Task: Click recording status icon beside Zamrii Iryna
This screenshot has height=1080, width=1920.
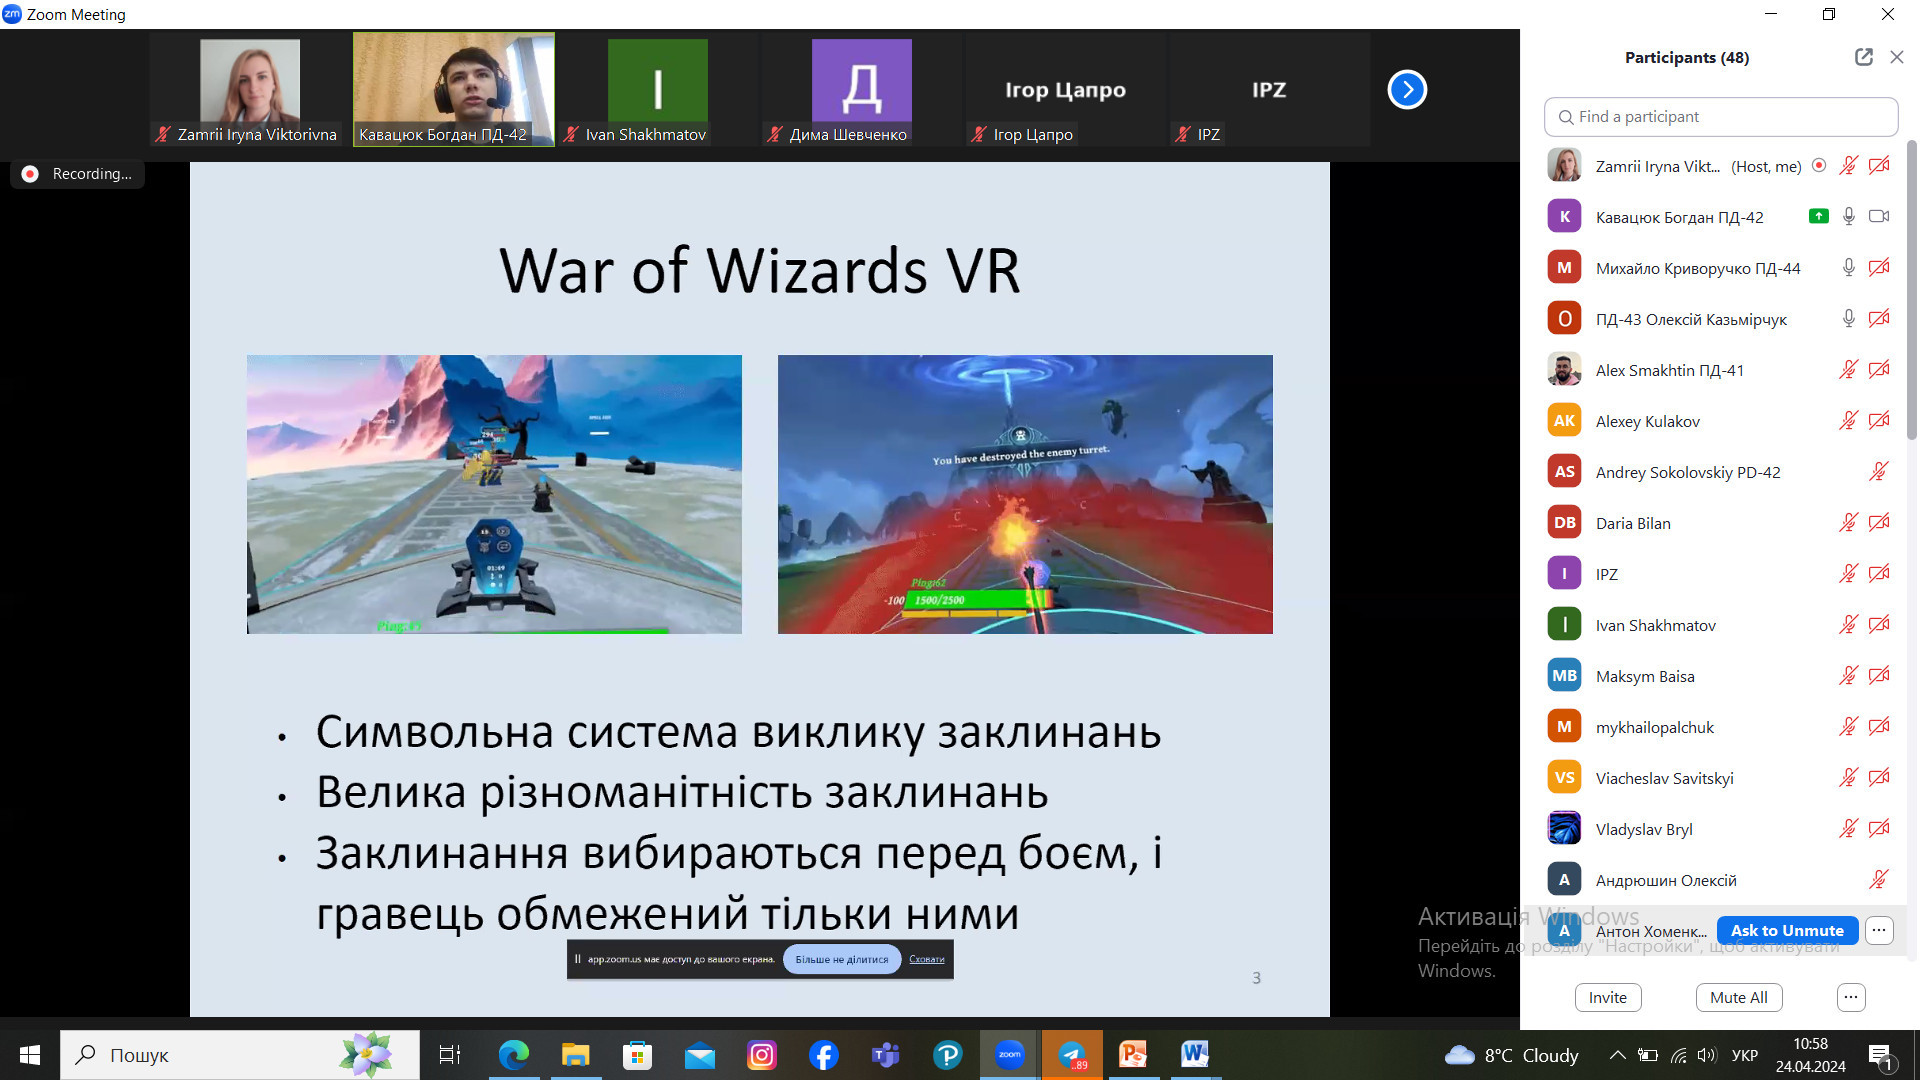Action: (x=1819, y=166)
